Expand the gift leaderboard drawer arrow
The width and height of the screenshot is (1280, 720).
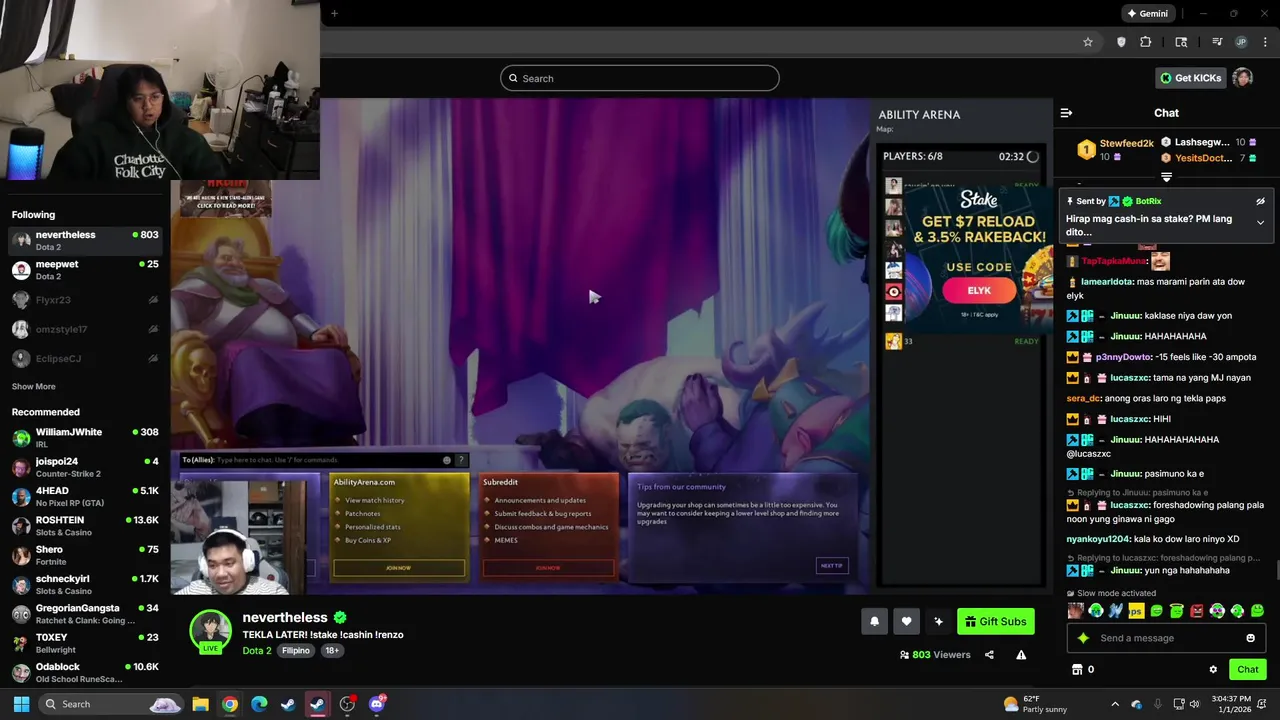[x=1166, y=177]
